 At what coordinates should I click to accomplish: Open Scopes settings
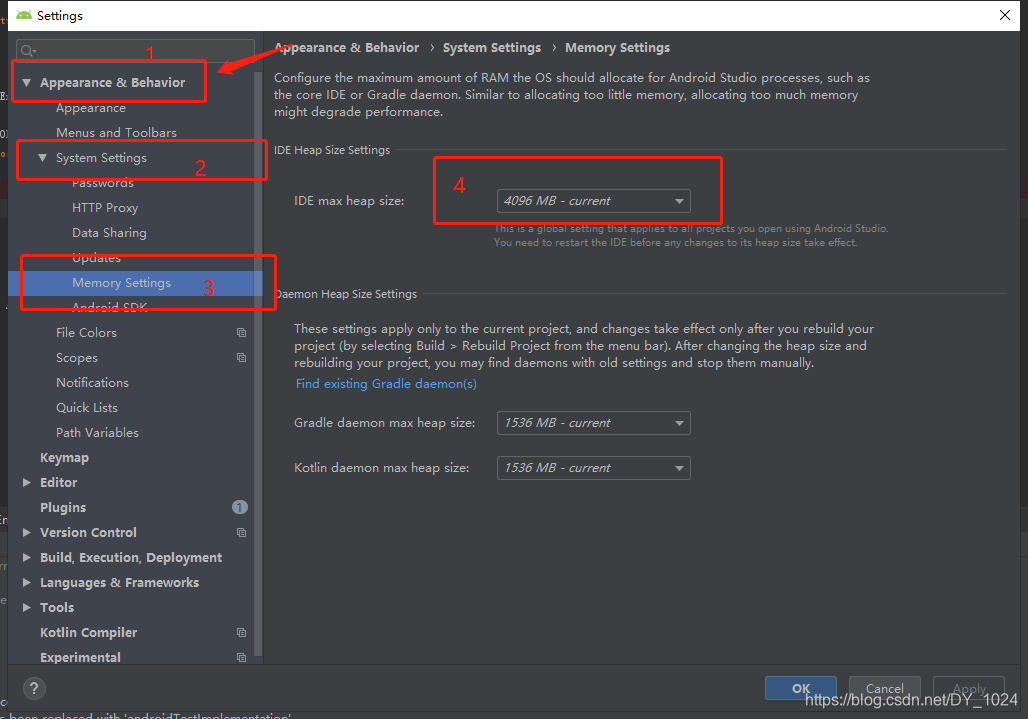point(77,358)
